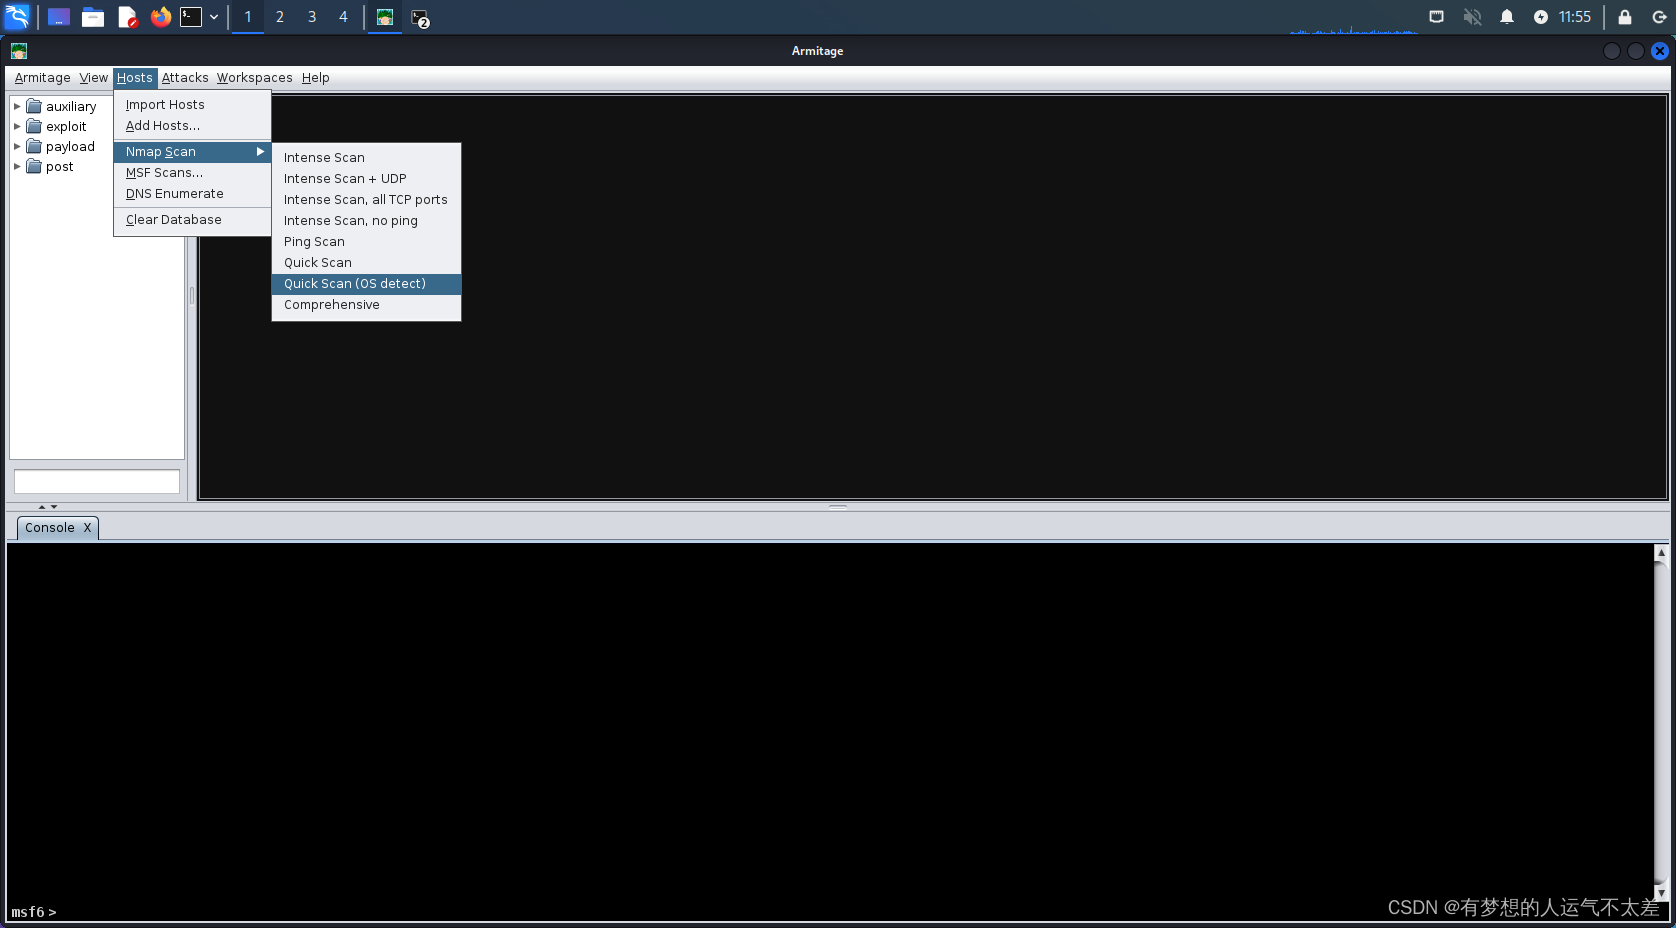The height and width of the screenshot is (928, 1676).
Task: Open the file manager taskbar icon
Action: point(93,17)
